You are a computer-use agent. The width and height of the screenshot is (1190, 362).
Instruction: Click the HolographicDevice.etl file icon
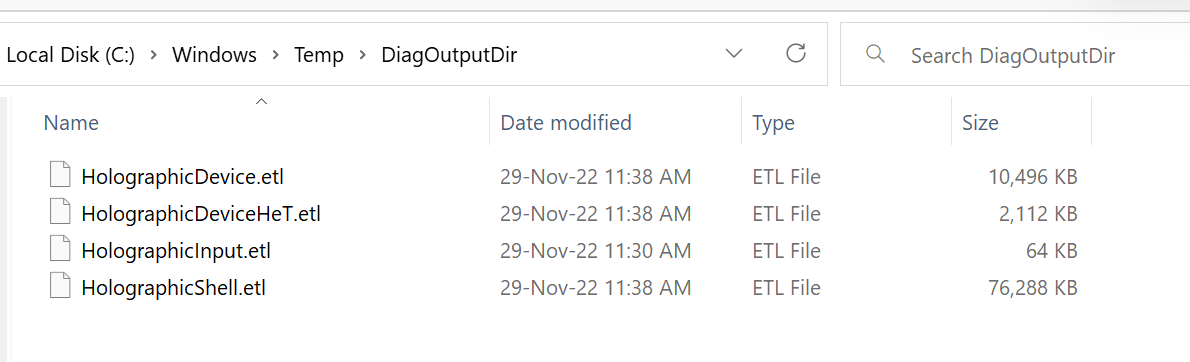[x=60, y=177]
